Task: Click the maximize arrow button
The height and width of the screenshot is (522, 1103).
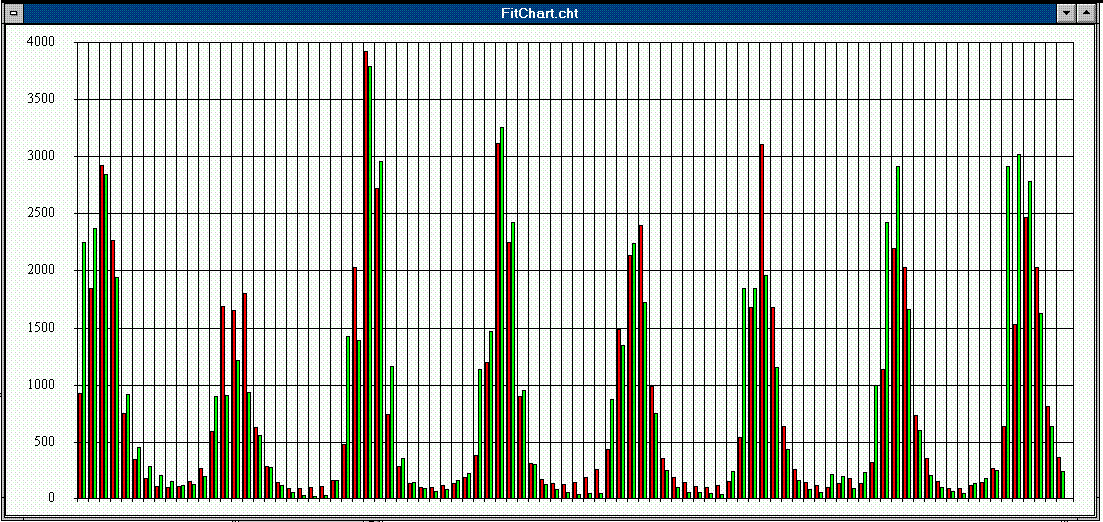Action: pyautogui.click(x=1088, y=13)
